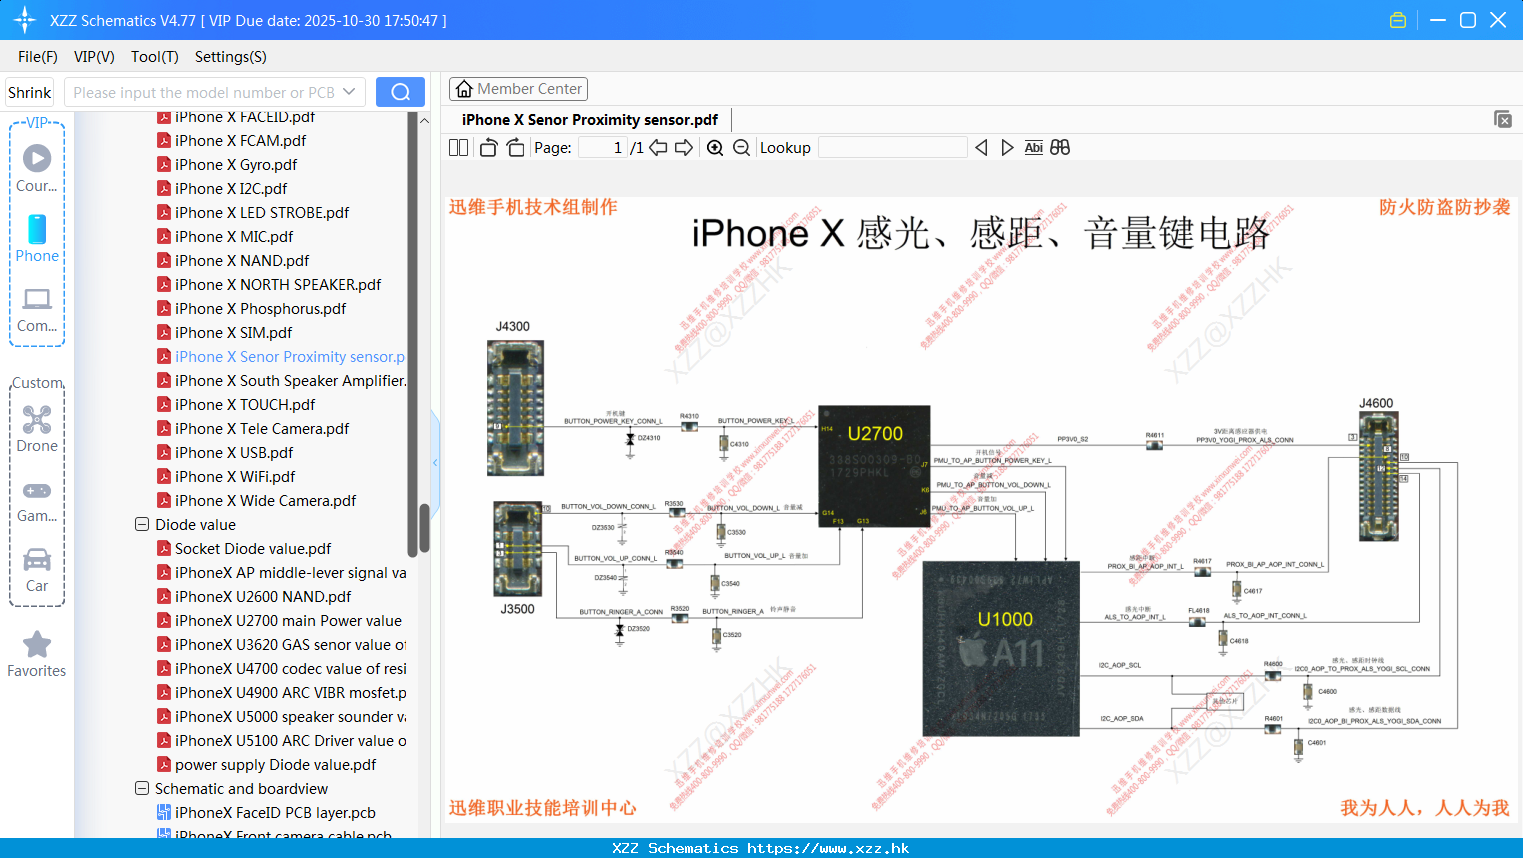This screenshot has height=858, width=1523.
Task: Click the blue search button
Action: [400, 92]
